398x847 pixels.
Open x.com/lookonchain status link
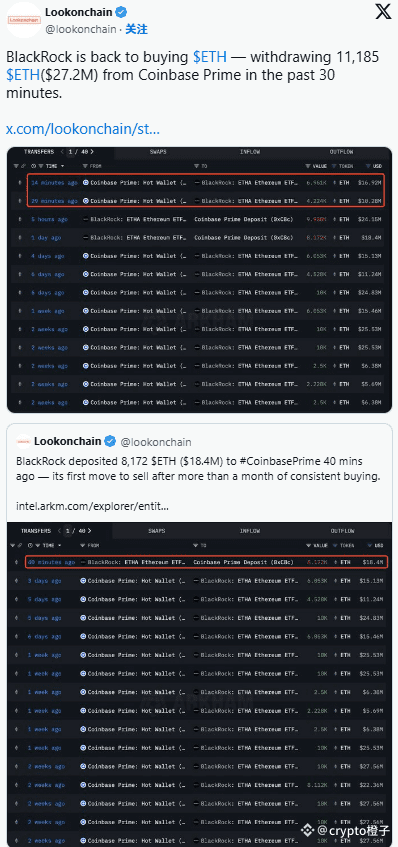(83, 129)
